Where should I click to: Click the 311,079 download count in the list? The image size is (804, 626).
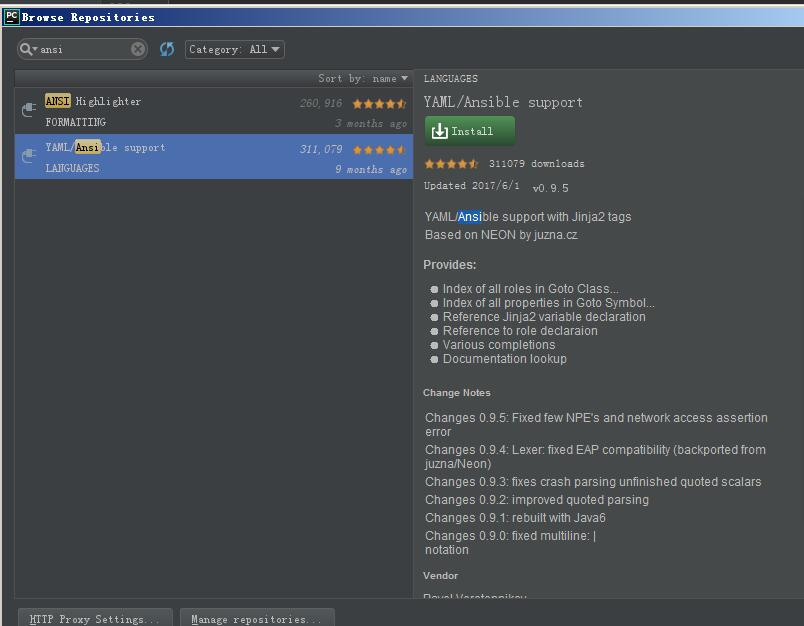pyautogui.click(x=321, y=150)
